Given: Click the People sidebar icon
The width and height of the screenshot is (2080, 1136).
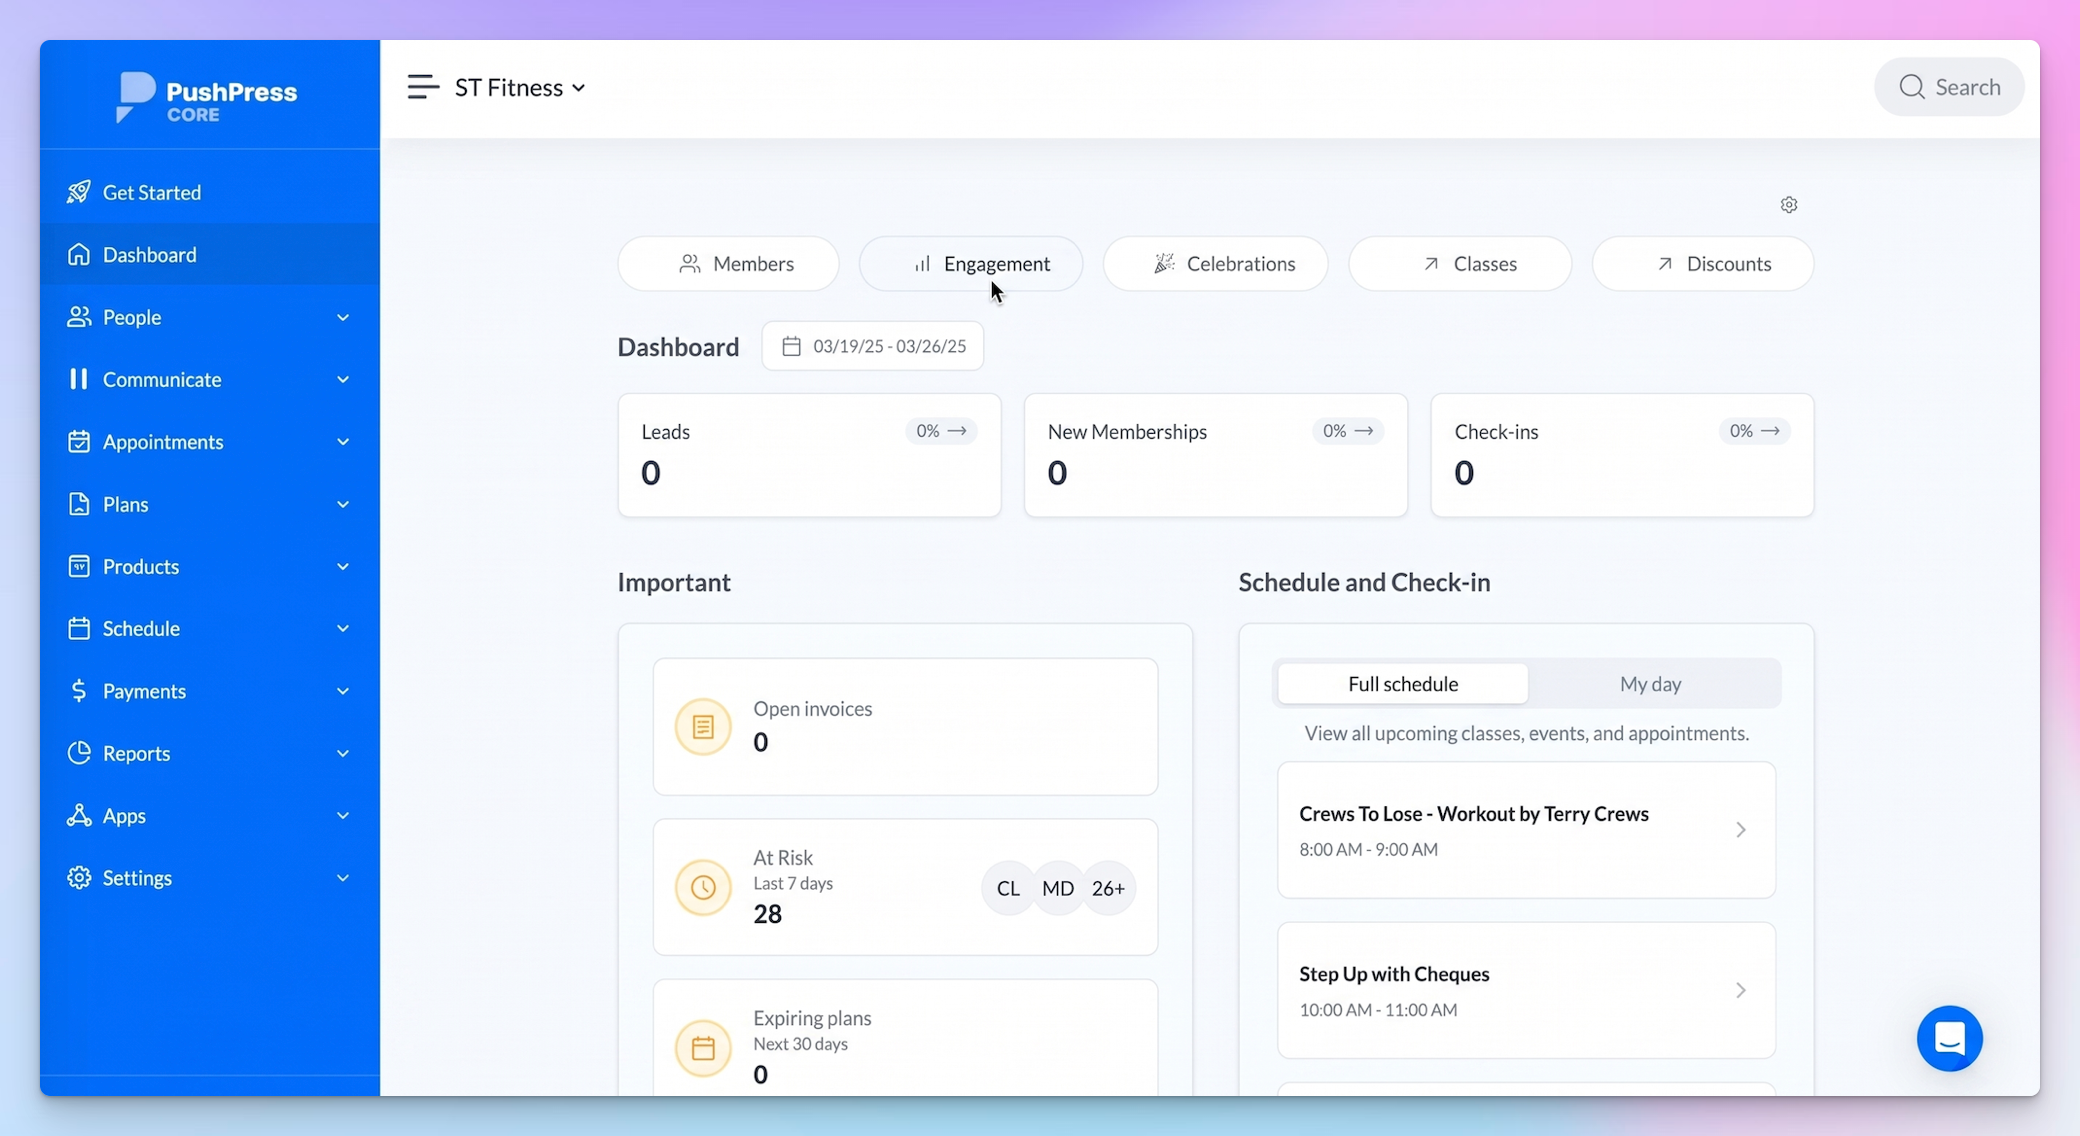Looking at the screenshot, I should coord(78,317).
